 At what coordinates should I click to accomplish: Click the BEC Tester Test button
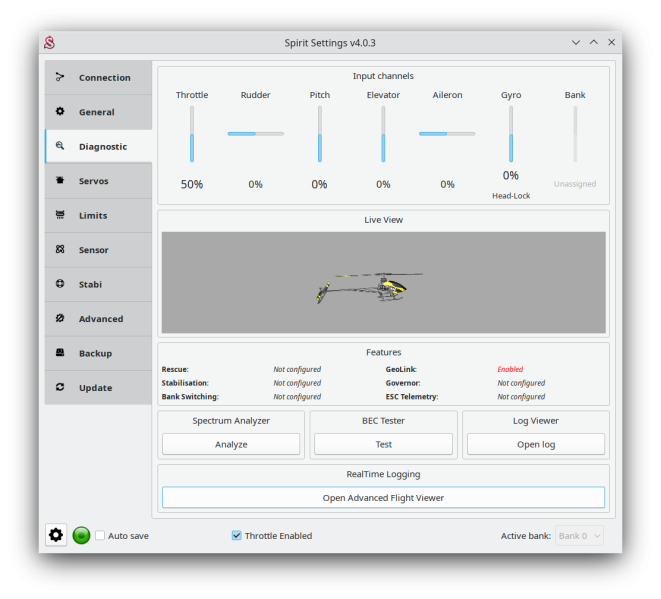click(x=383, y=444)
